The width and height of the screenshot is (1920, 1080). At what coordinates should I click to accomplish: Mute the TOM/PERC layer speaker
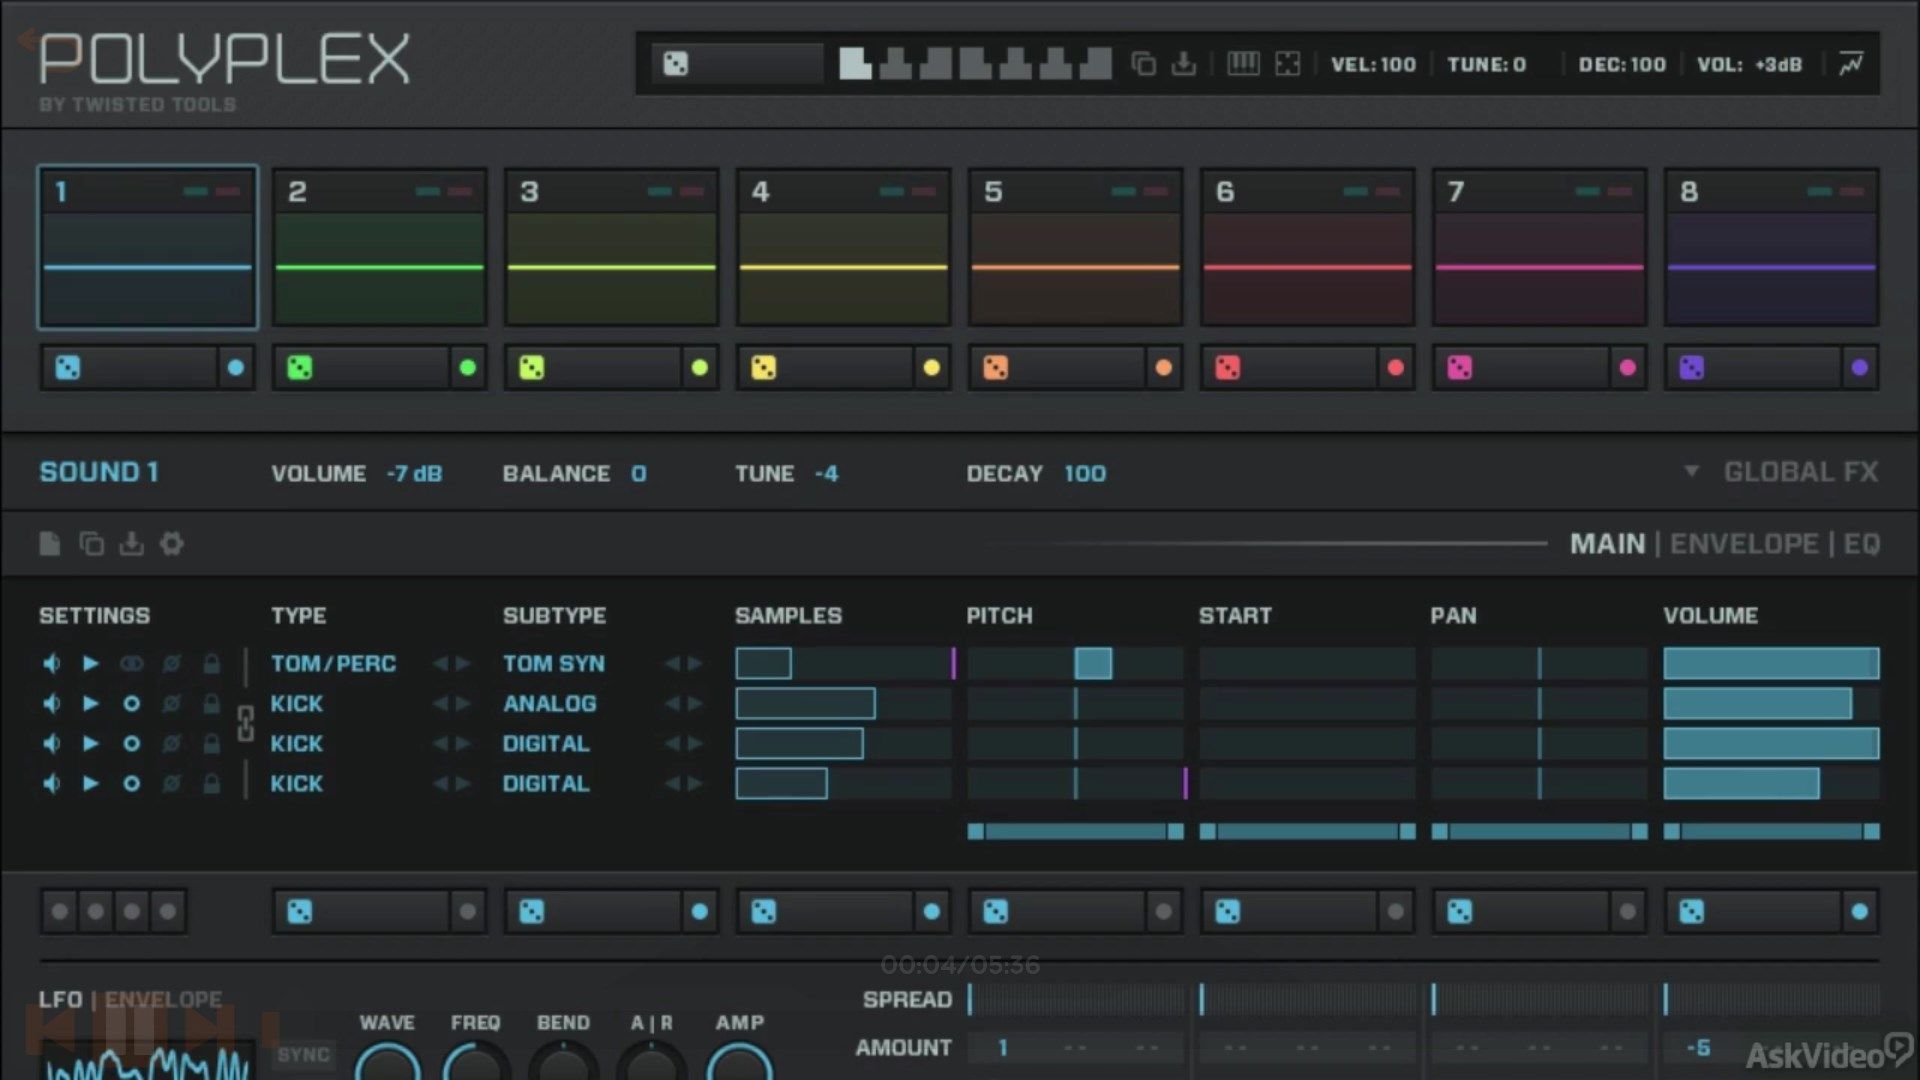[x=51, y=663]
